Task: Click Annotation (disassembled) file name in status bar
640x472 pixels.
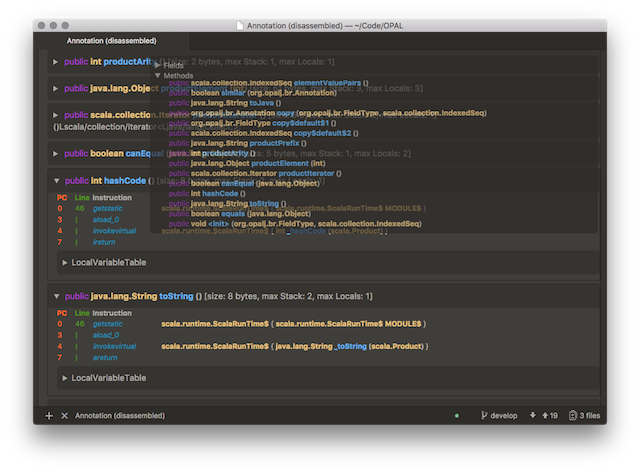Action: pyautogui.click(x=120, y=415)
